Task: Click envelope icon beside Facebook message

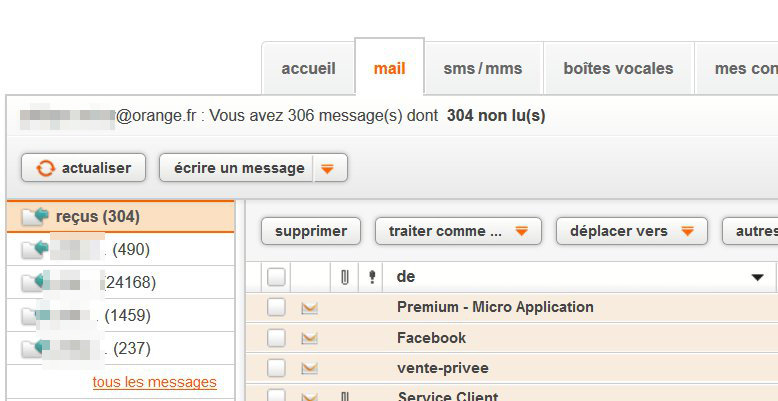Action: point(309,338)
